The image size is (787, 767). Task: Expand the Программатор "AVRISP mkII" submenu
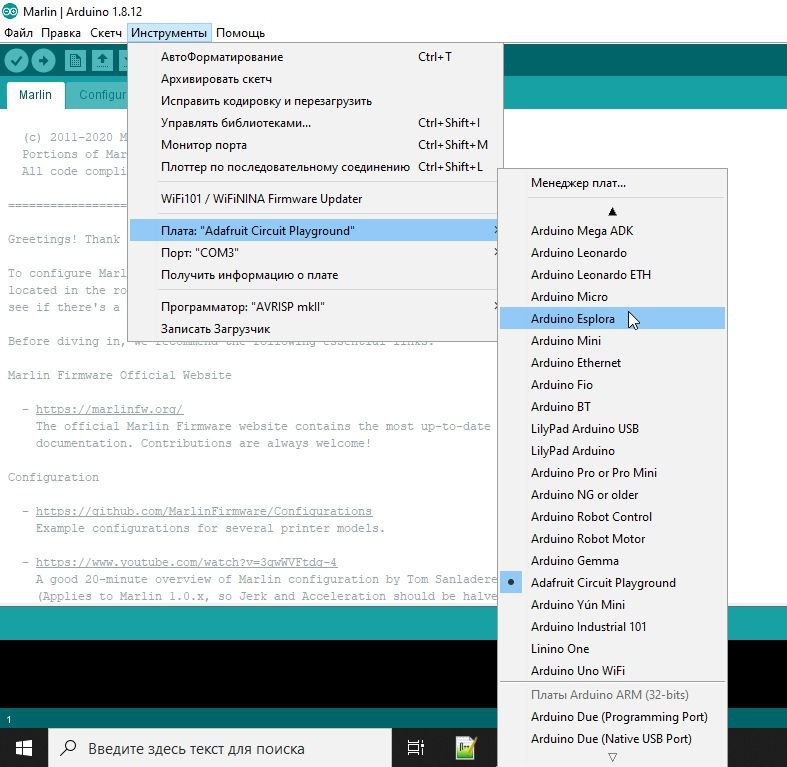click(x=315, y=307)
